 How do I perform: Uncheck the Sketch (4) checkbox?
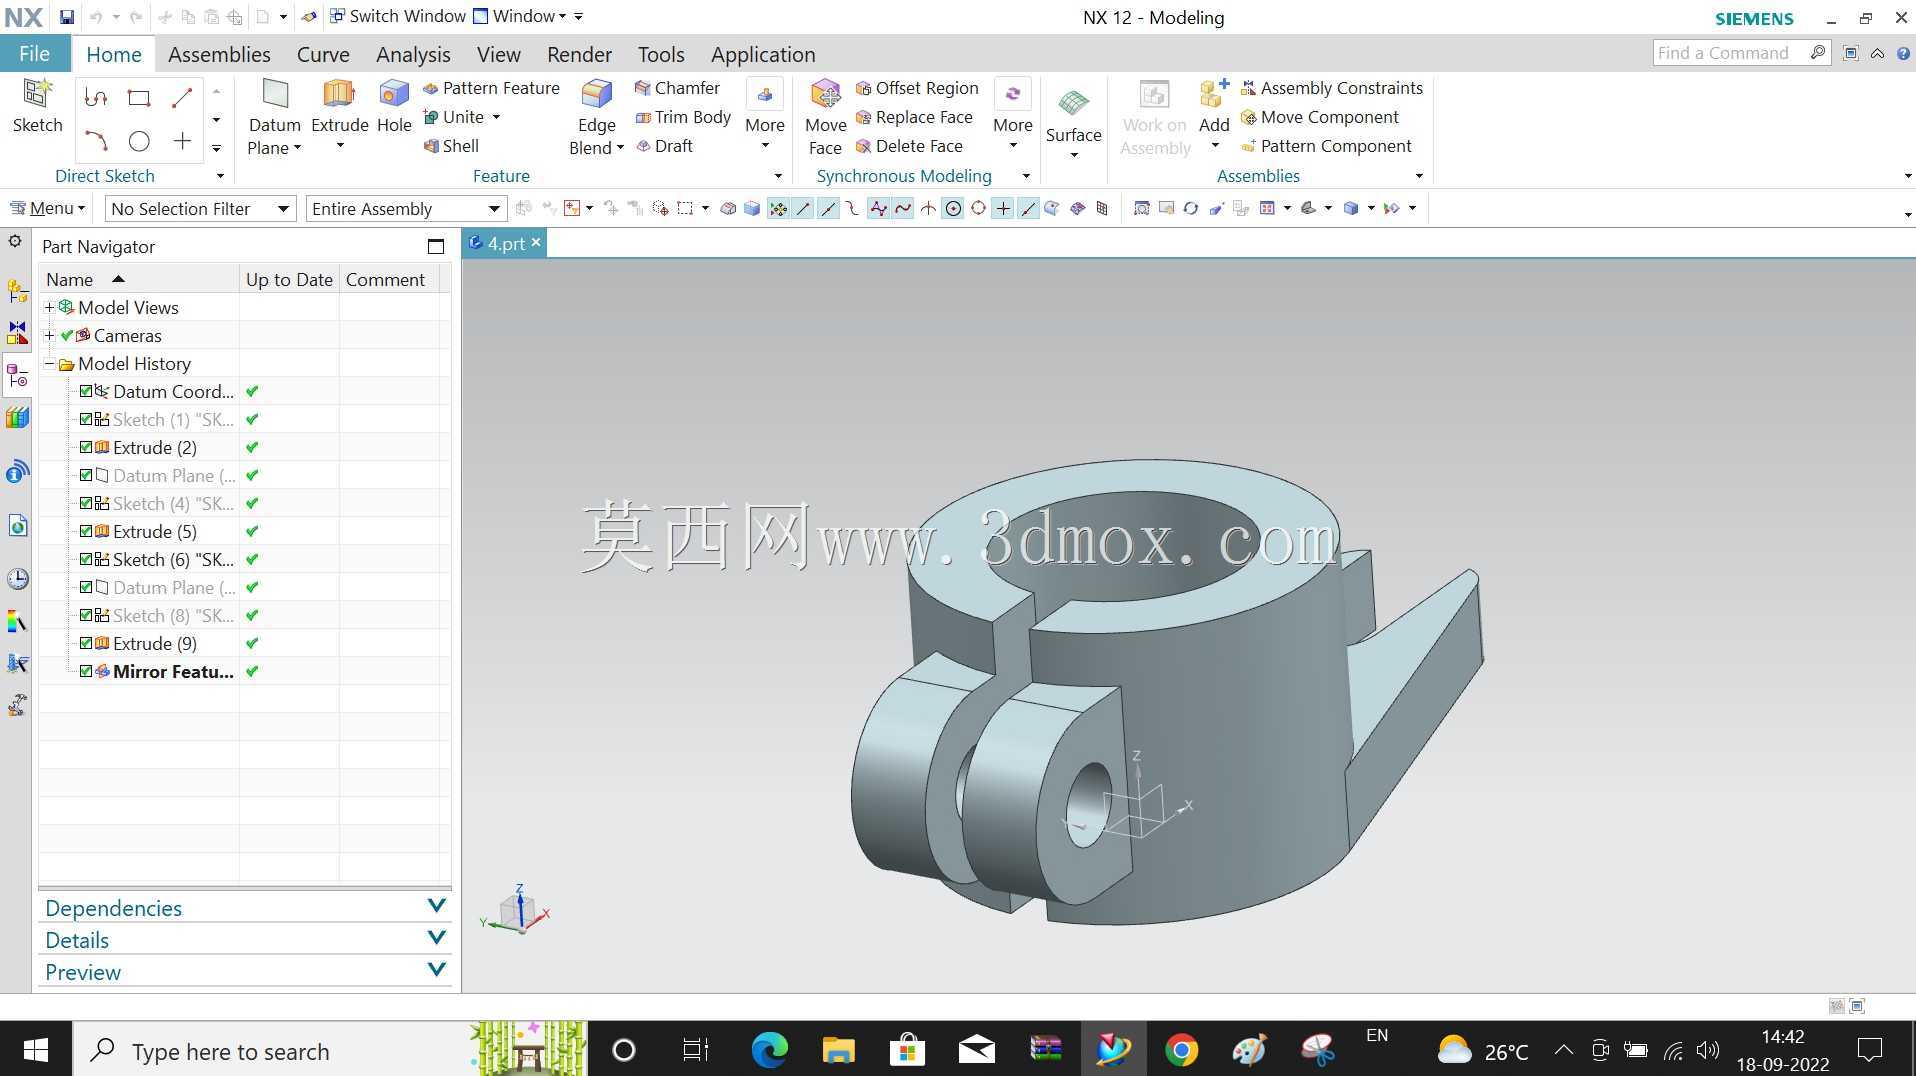coord(86,504)
